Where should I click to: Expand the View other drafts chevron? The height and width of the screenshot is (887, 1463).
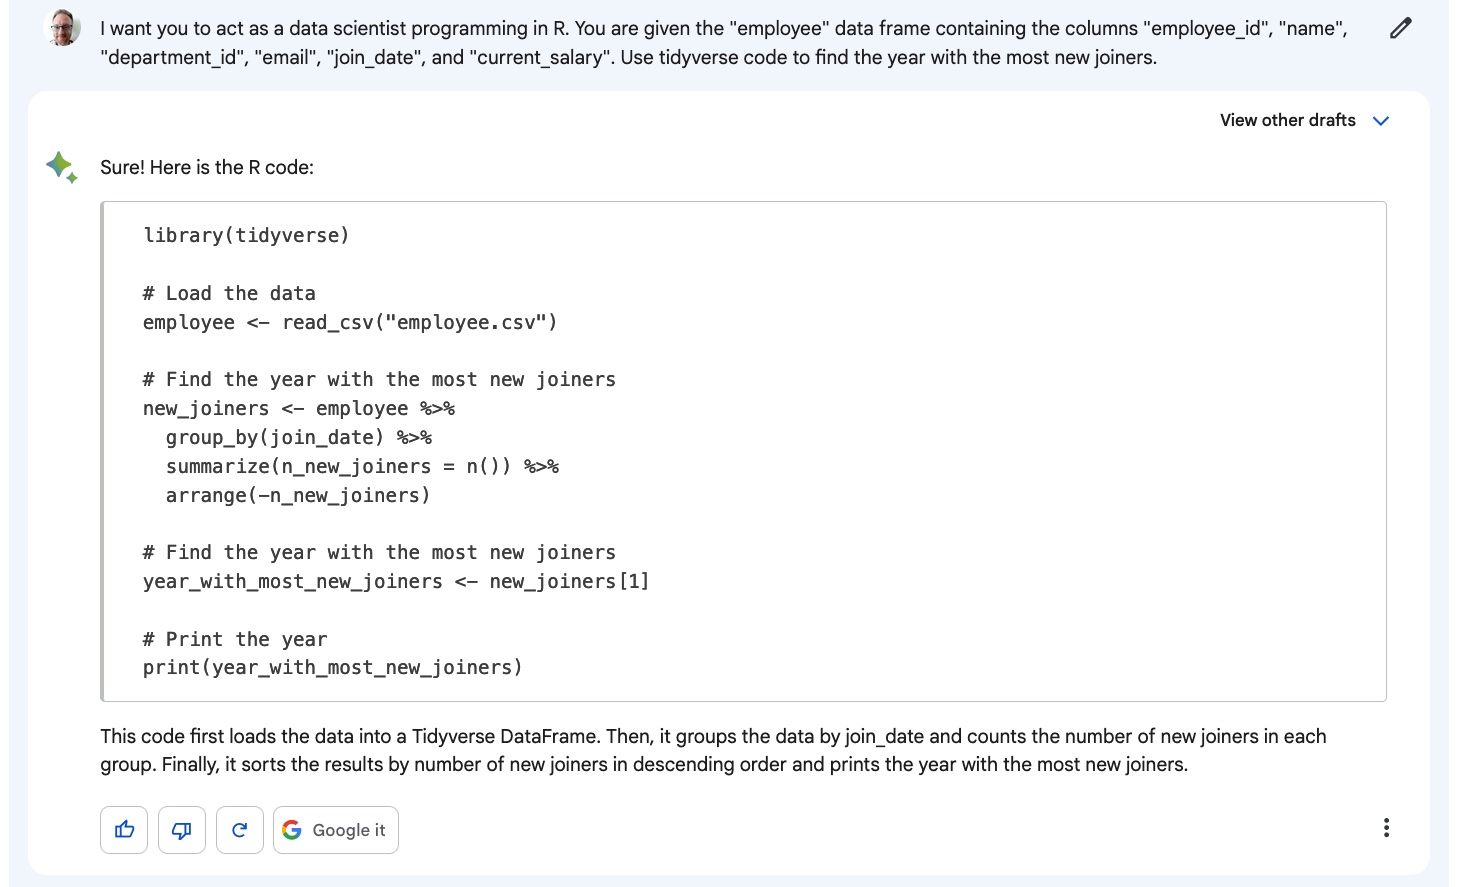click(1381, 121)
